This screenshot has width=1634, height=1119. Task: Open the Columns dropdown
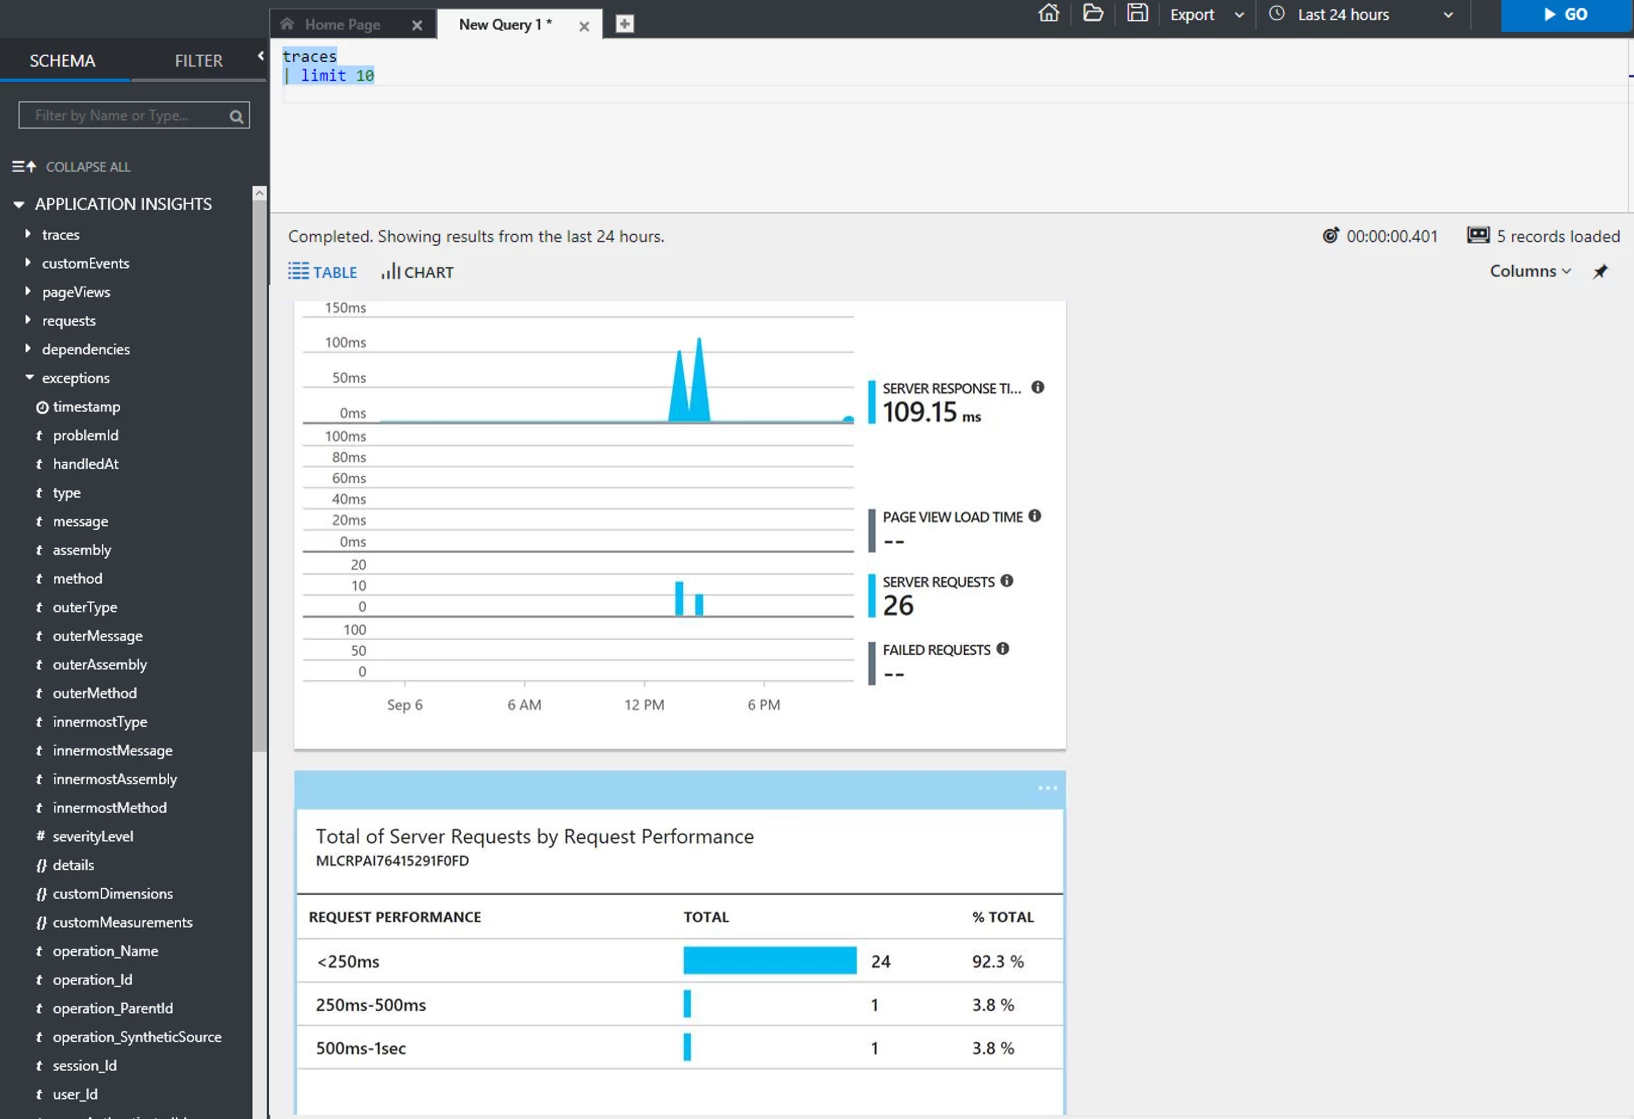[x=1530, y=271]
